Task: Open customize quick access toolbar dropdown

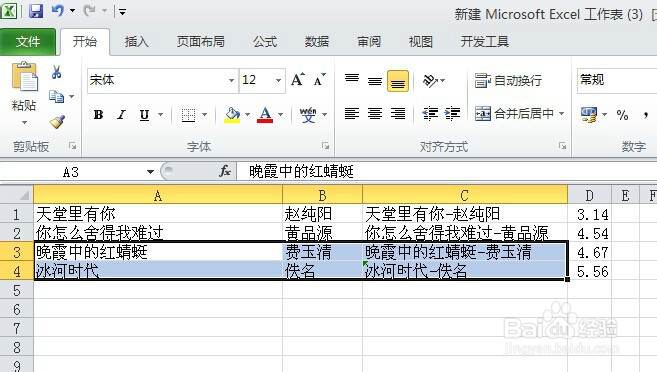Action: [x=122, y=12]
